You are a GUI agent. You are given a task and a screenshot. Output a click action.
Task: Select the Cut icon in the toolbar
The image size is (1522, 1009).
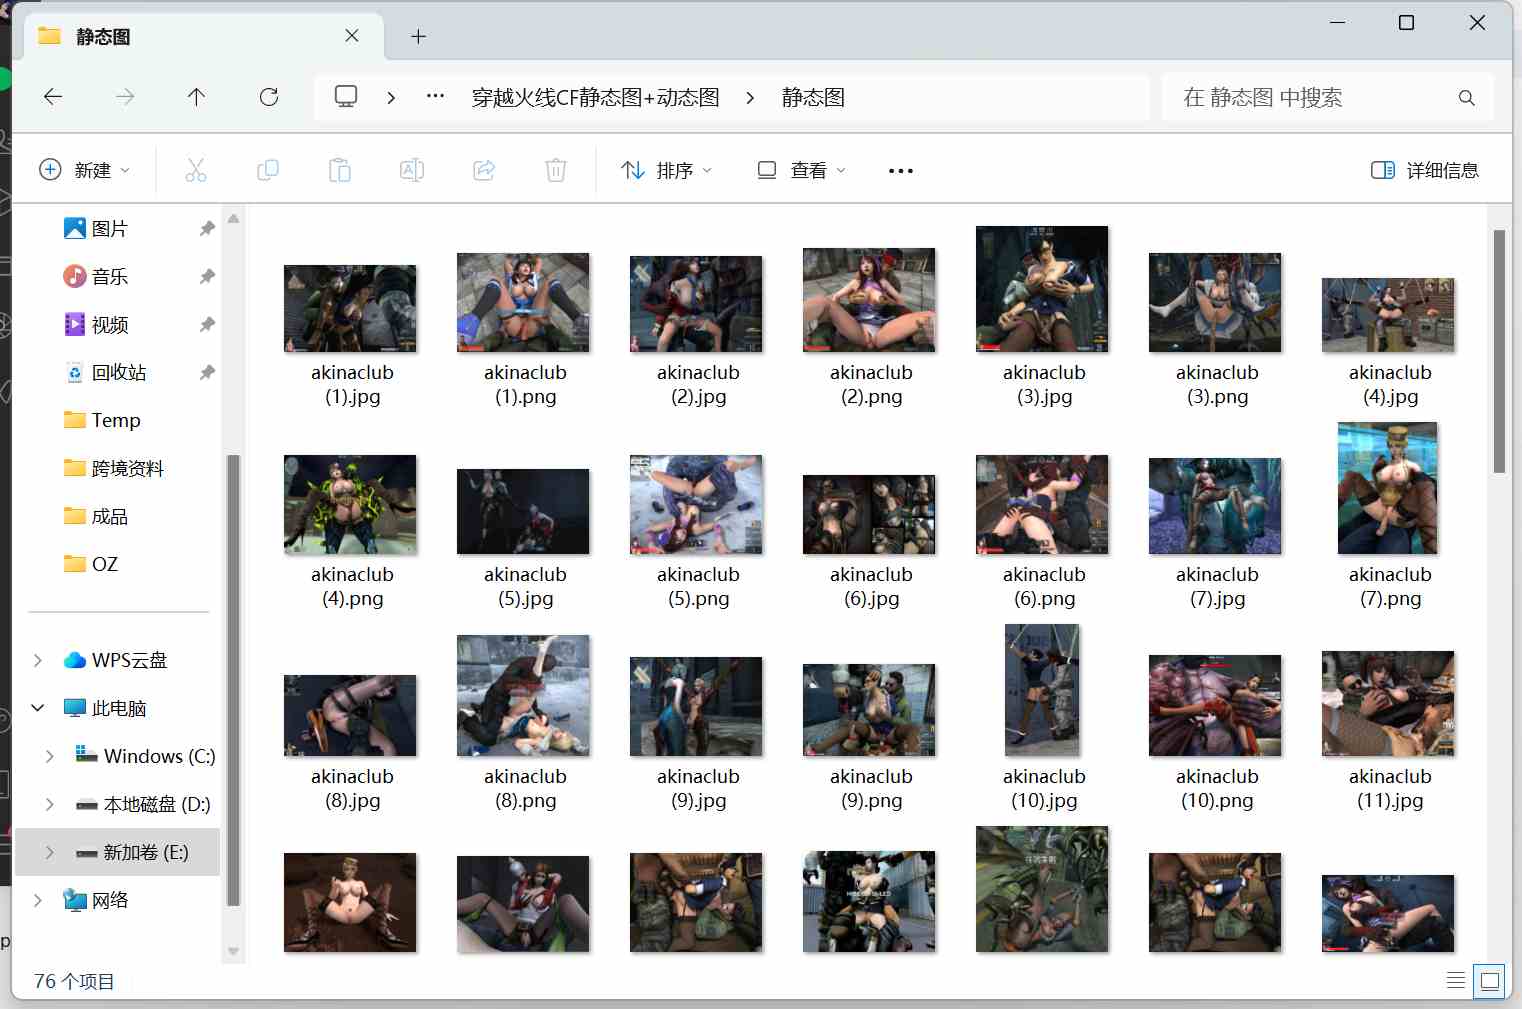(x=195, y=170)
